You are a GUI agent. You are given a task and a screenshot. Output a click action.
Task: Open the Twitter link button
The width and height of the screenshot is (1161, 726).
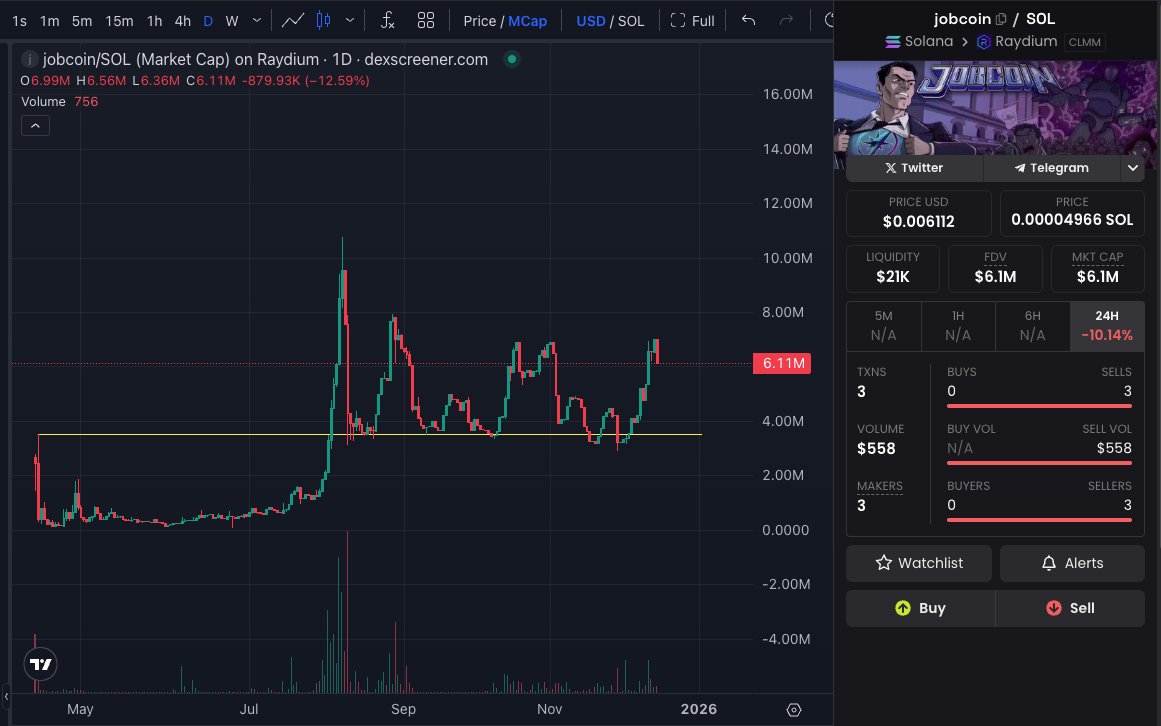(914, 168)
